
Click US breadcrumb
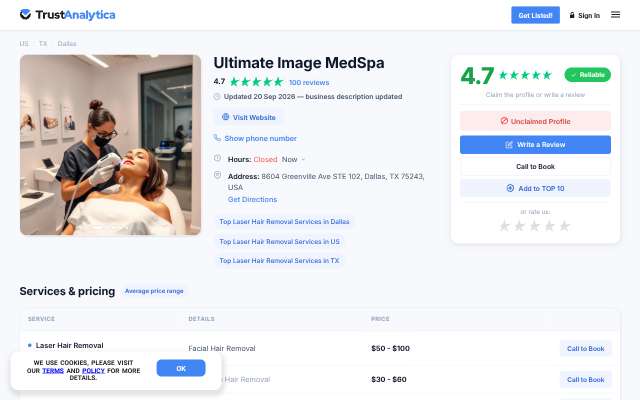[x=24, y=43]
